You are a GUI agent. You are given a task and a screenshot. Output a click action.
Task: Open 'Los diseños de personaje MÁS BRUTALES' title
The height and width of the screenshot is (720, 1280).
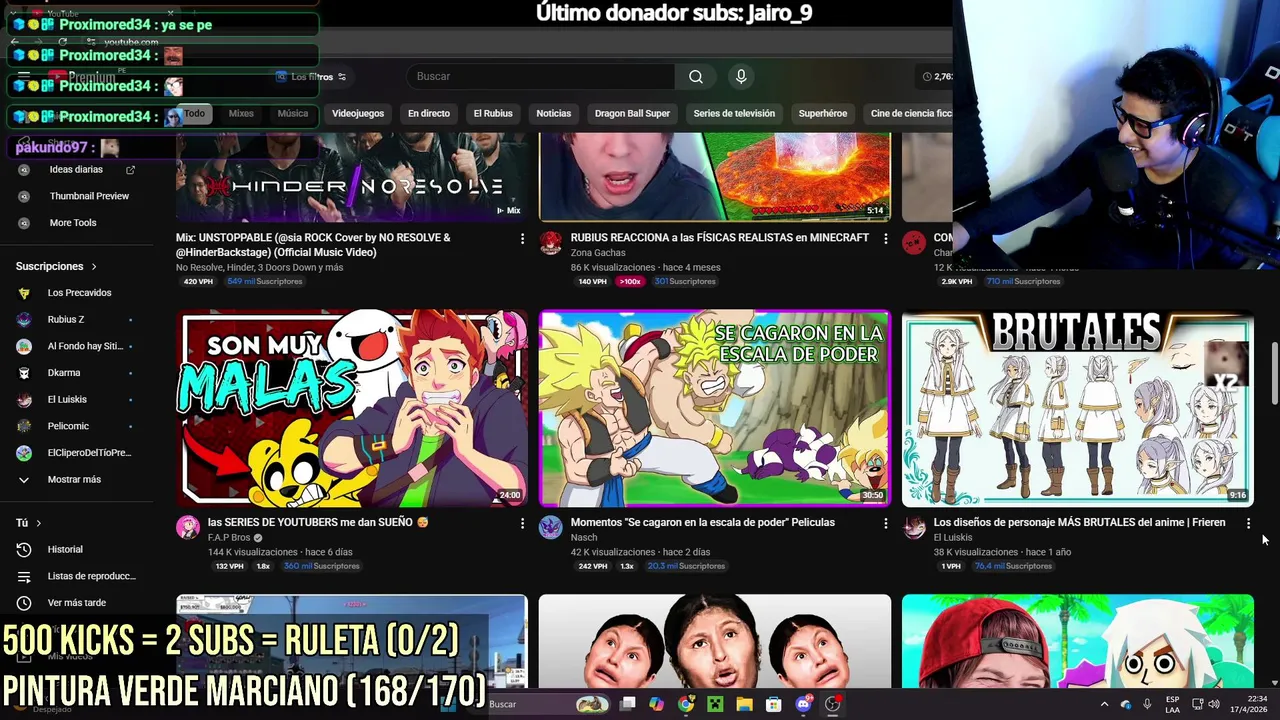(1079, 522)
